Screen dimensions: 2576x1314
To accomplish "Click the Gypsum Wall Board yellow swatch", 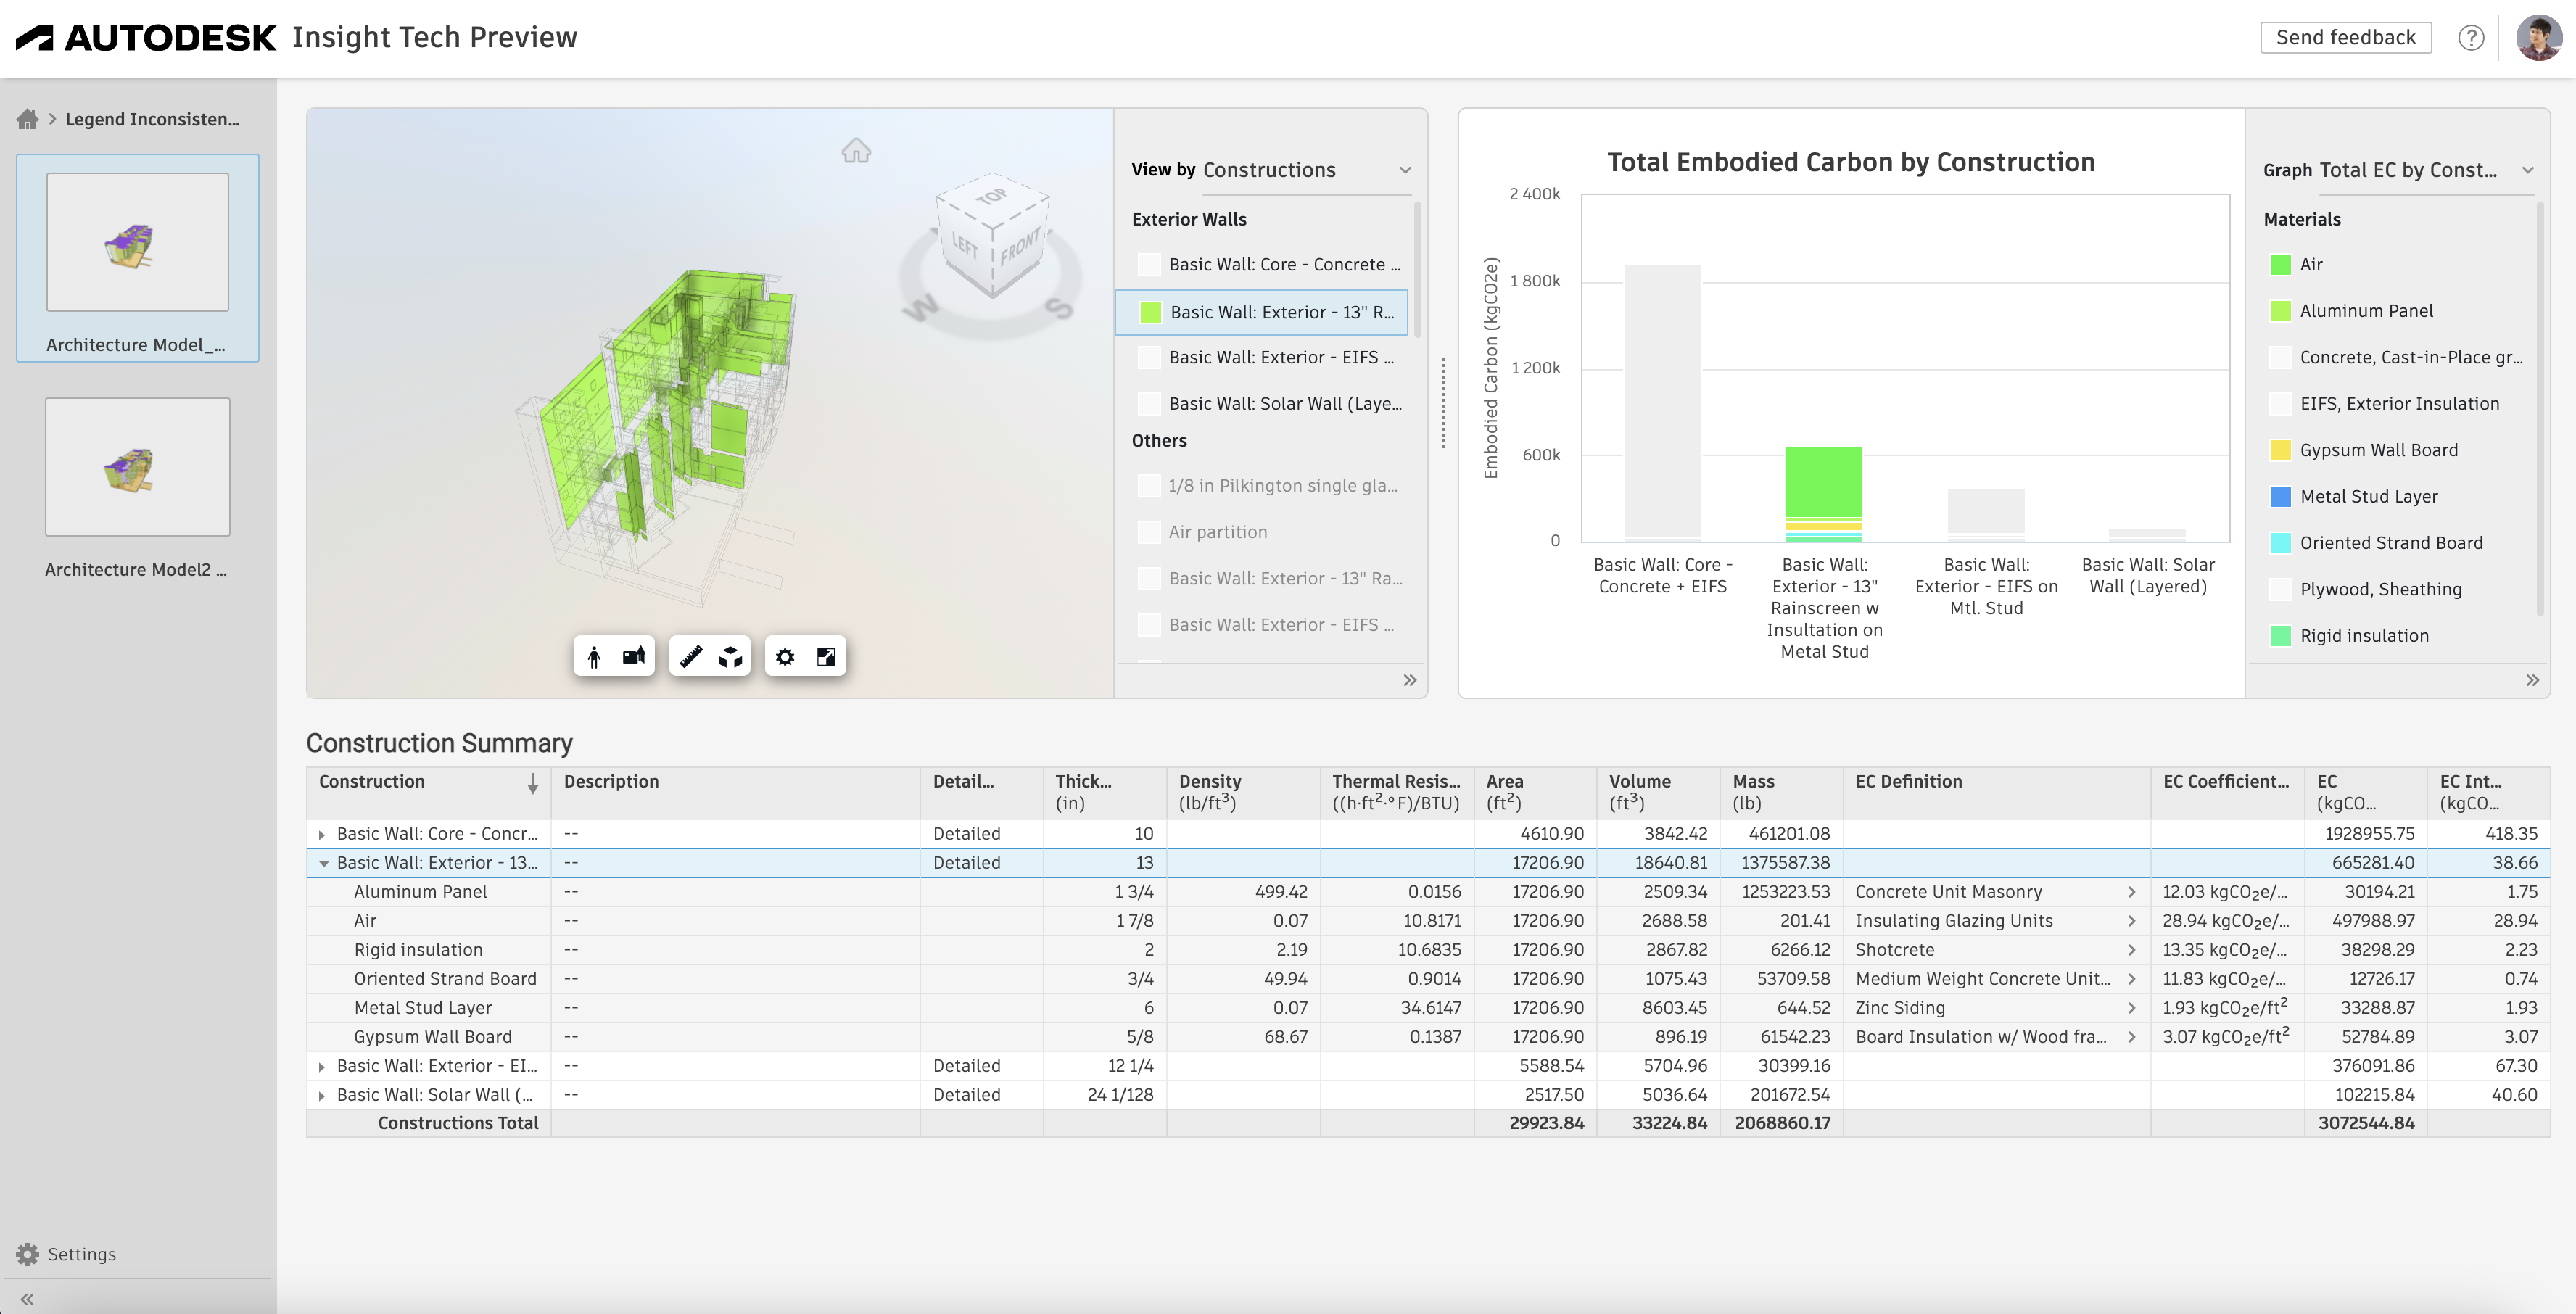I will click(x=2281, y=450).
